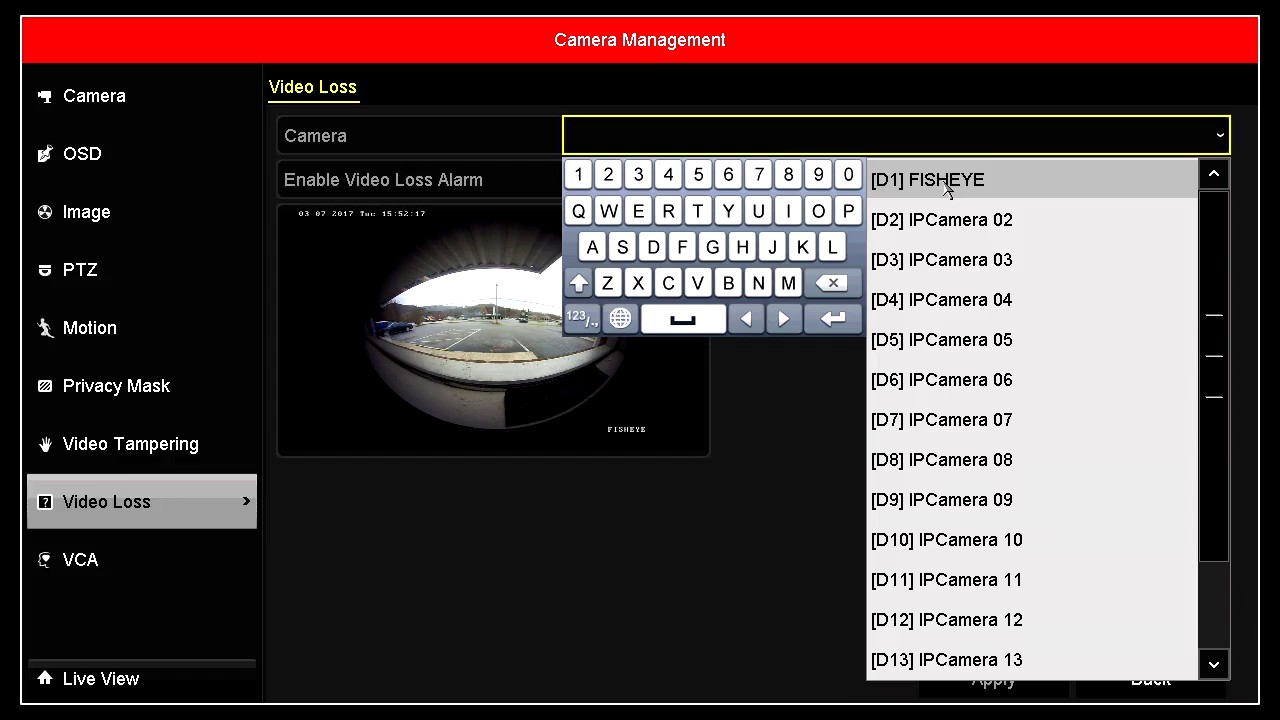1280x720 pixels.
Task: Select [D1] FISHEYE from the list
Action: (x=1032, y=180)
